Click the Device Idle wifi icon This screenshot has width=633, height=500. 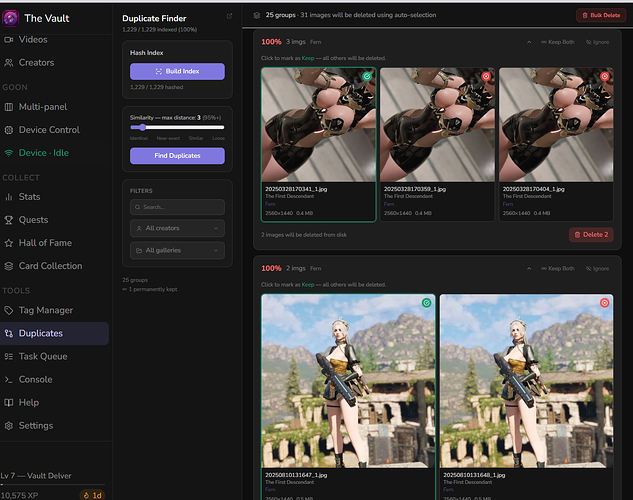(x=8, y=153)
